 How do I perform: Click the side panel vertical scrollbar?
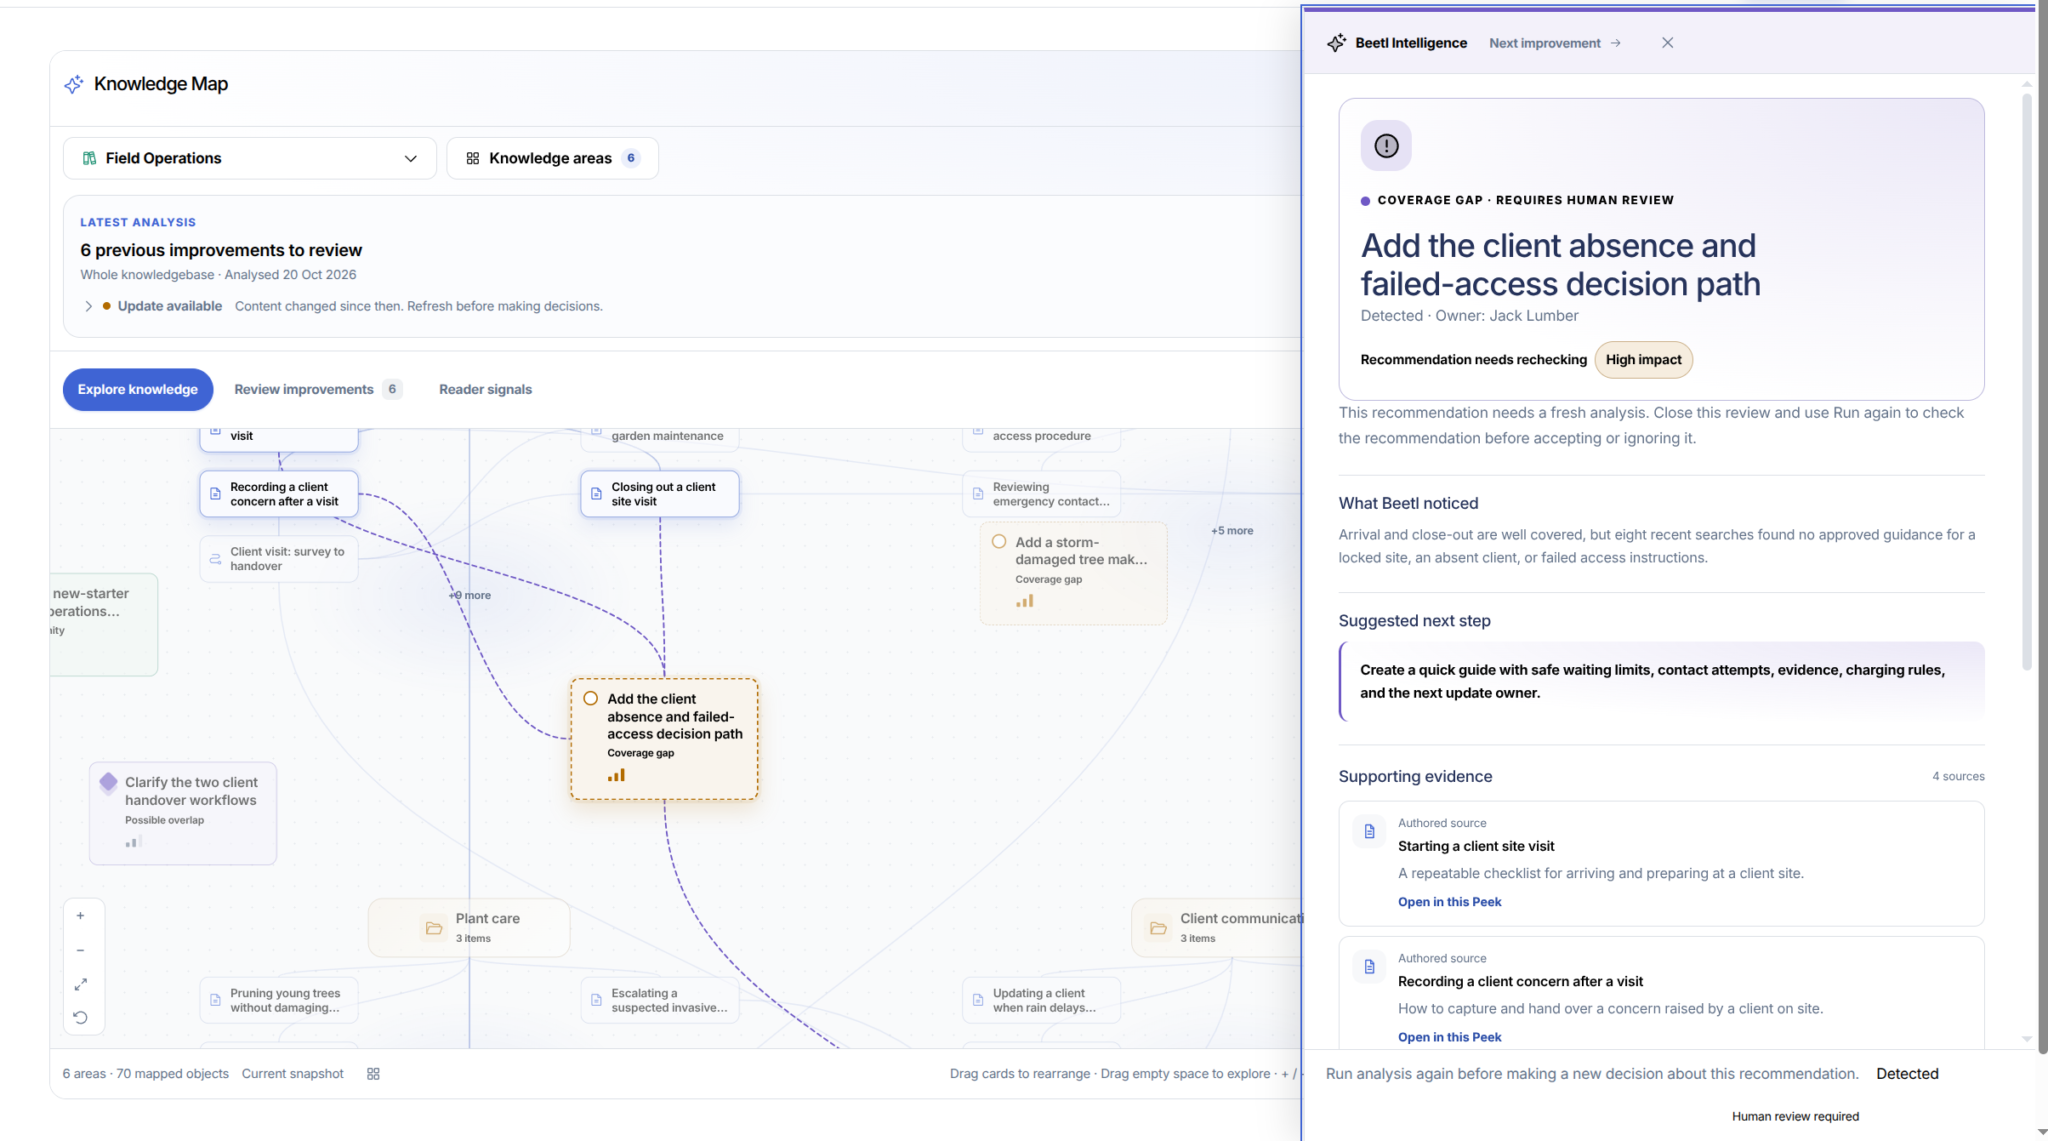tap(2027, 381)
